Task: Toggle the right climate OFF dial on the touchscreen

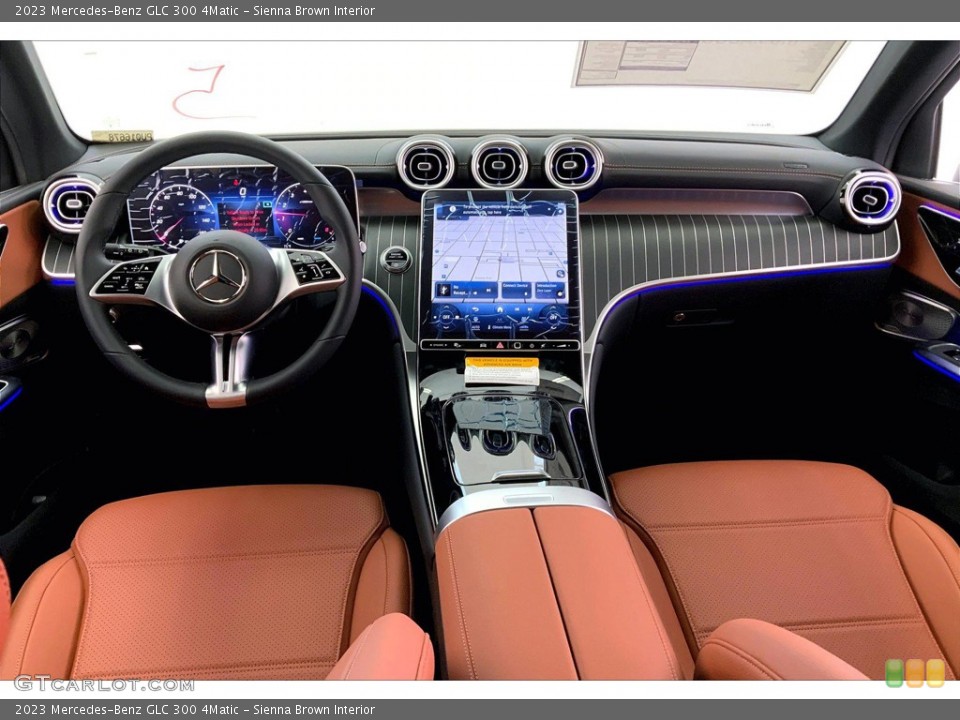Action: tap(553, 317)
